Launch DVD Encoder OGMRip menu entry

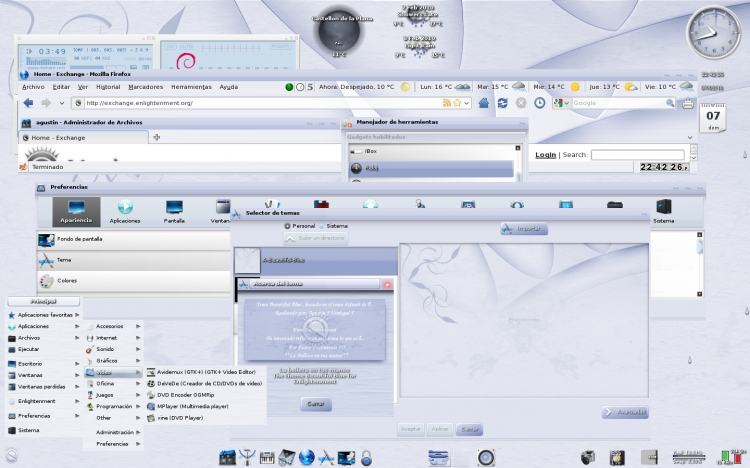point(206,395)
